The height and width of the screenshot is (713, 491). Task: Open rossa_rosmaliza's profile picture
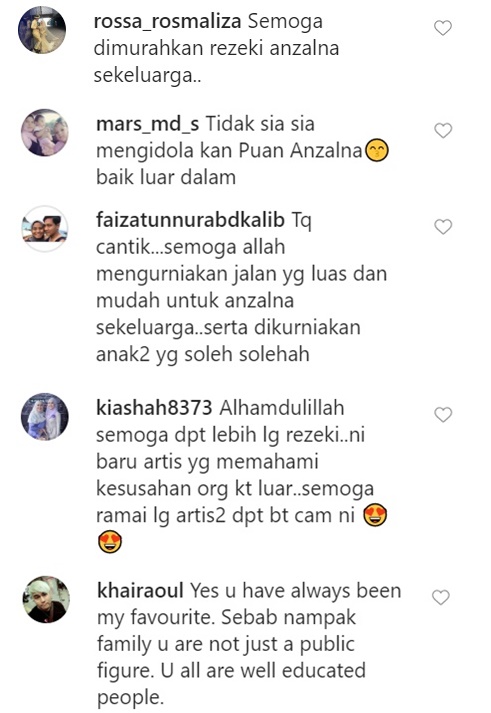(42, 30)
